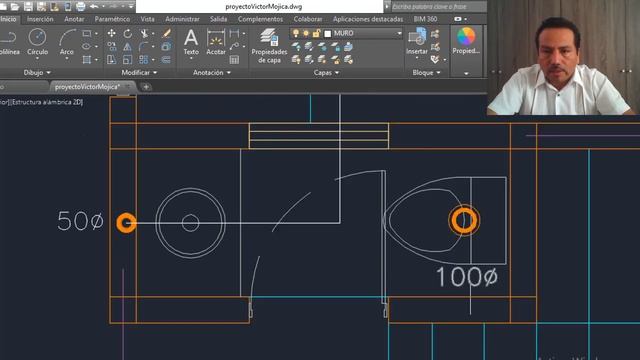Open the Complementos ribbon tab
Image resolution: width=640 pixels, height=360 pixels.
click(260, 19)
